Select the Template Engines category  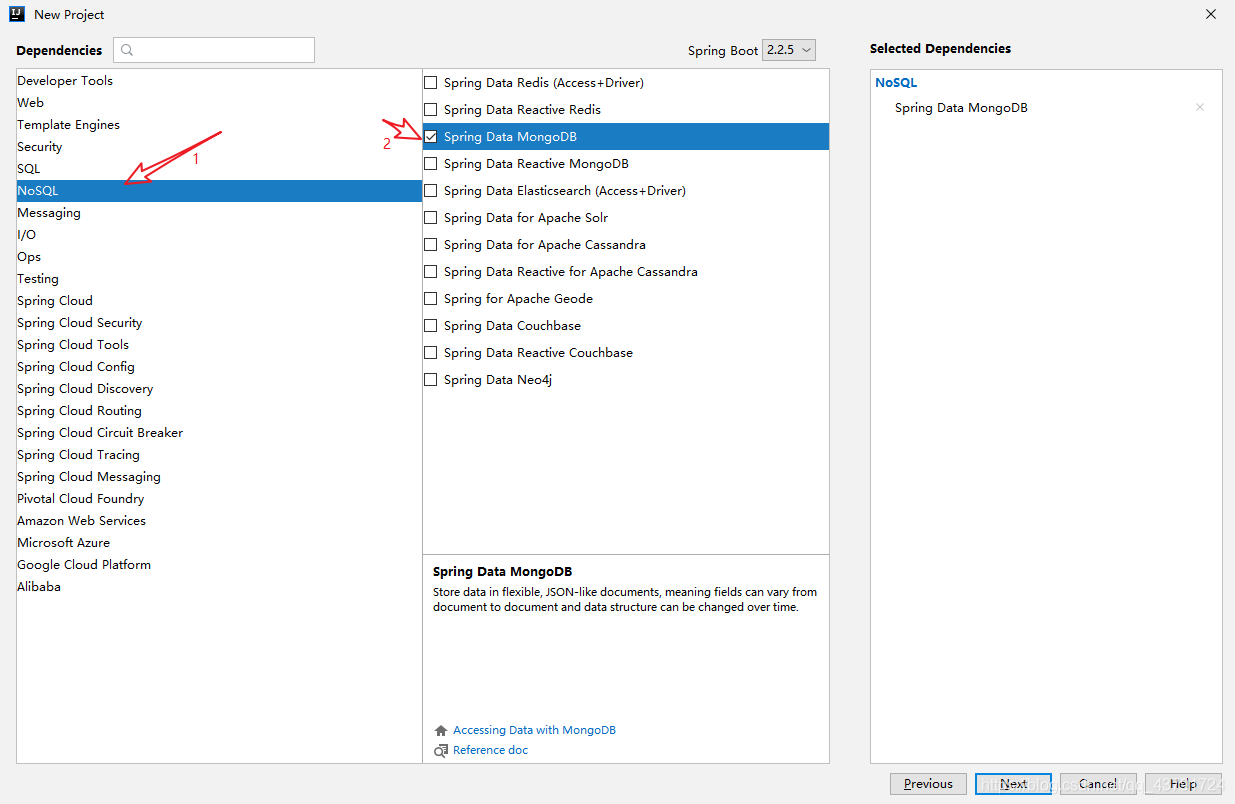[x=219, y=125]
